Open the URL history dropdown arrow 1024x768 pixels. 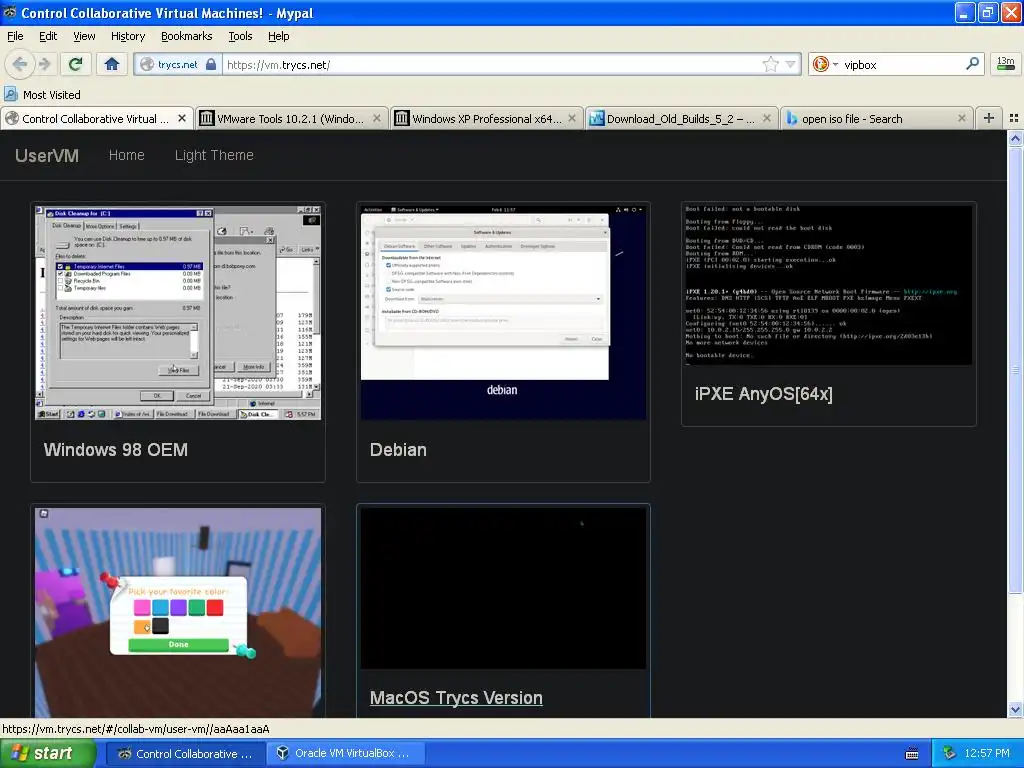(x=790, y=64)
